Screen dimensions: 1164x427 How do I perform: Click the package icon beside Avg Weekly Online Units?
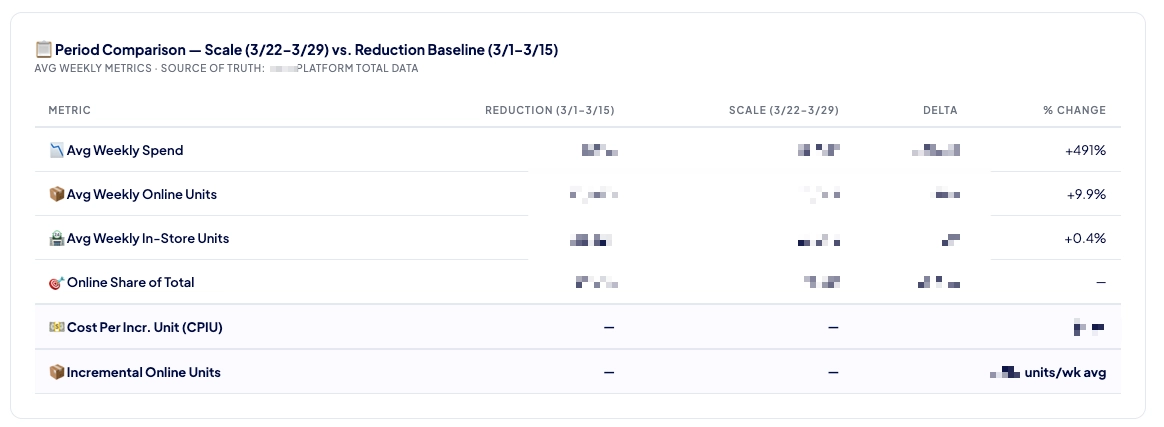56,194
